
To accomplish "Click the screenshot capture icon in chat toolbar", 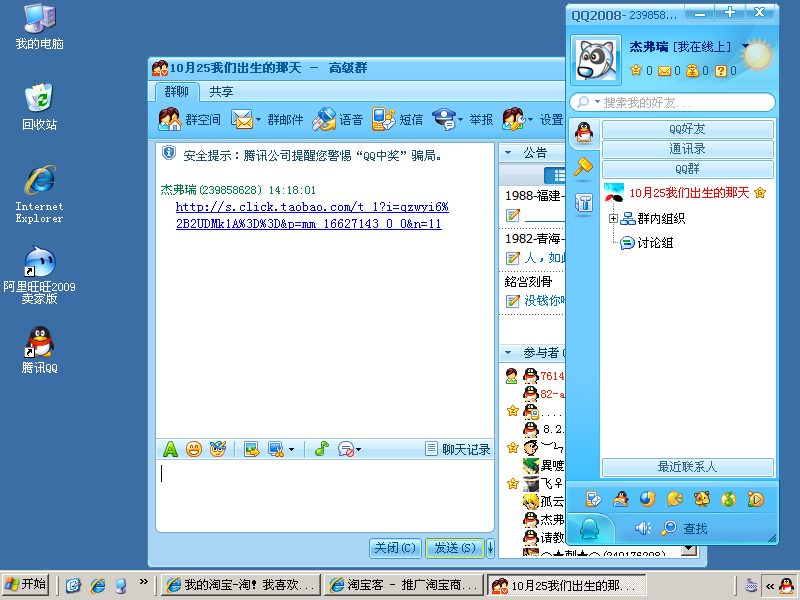I will pos(276,449).
